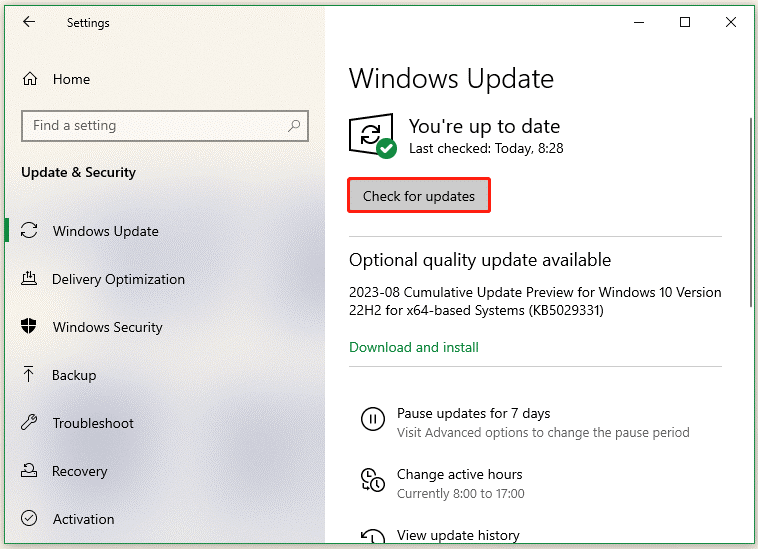The width and height of the screenshot is (758, 549).
Task: Click the back arrow in Settings
Action: (29, 22)
